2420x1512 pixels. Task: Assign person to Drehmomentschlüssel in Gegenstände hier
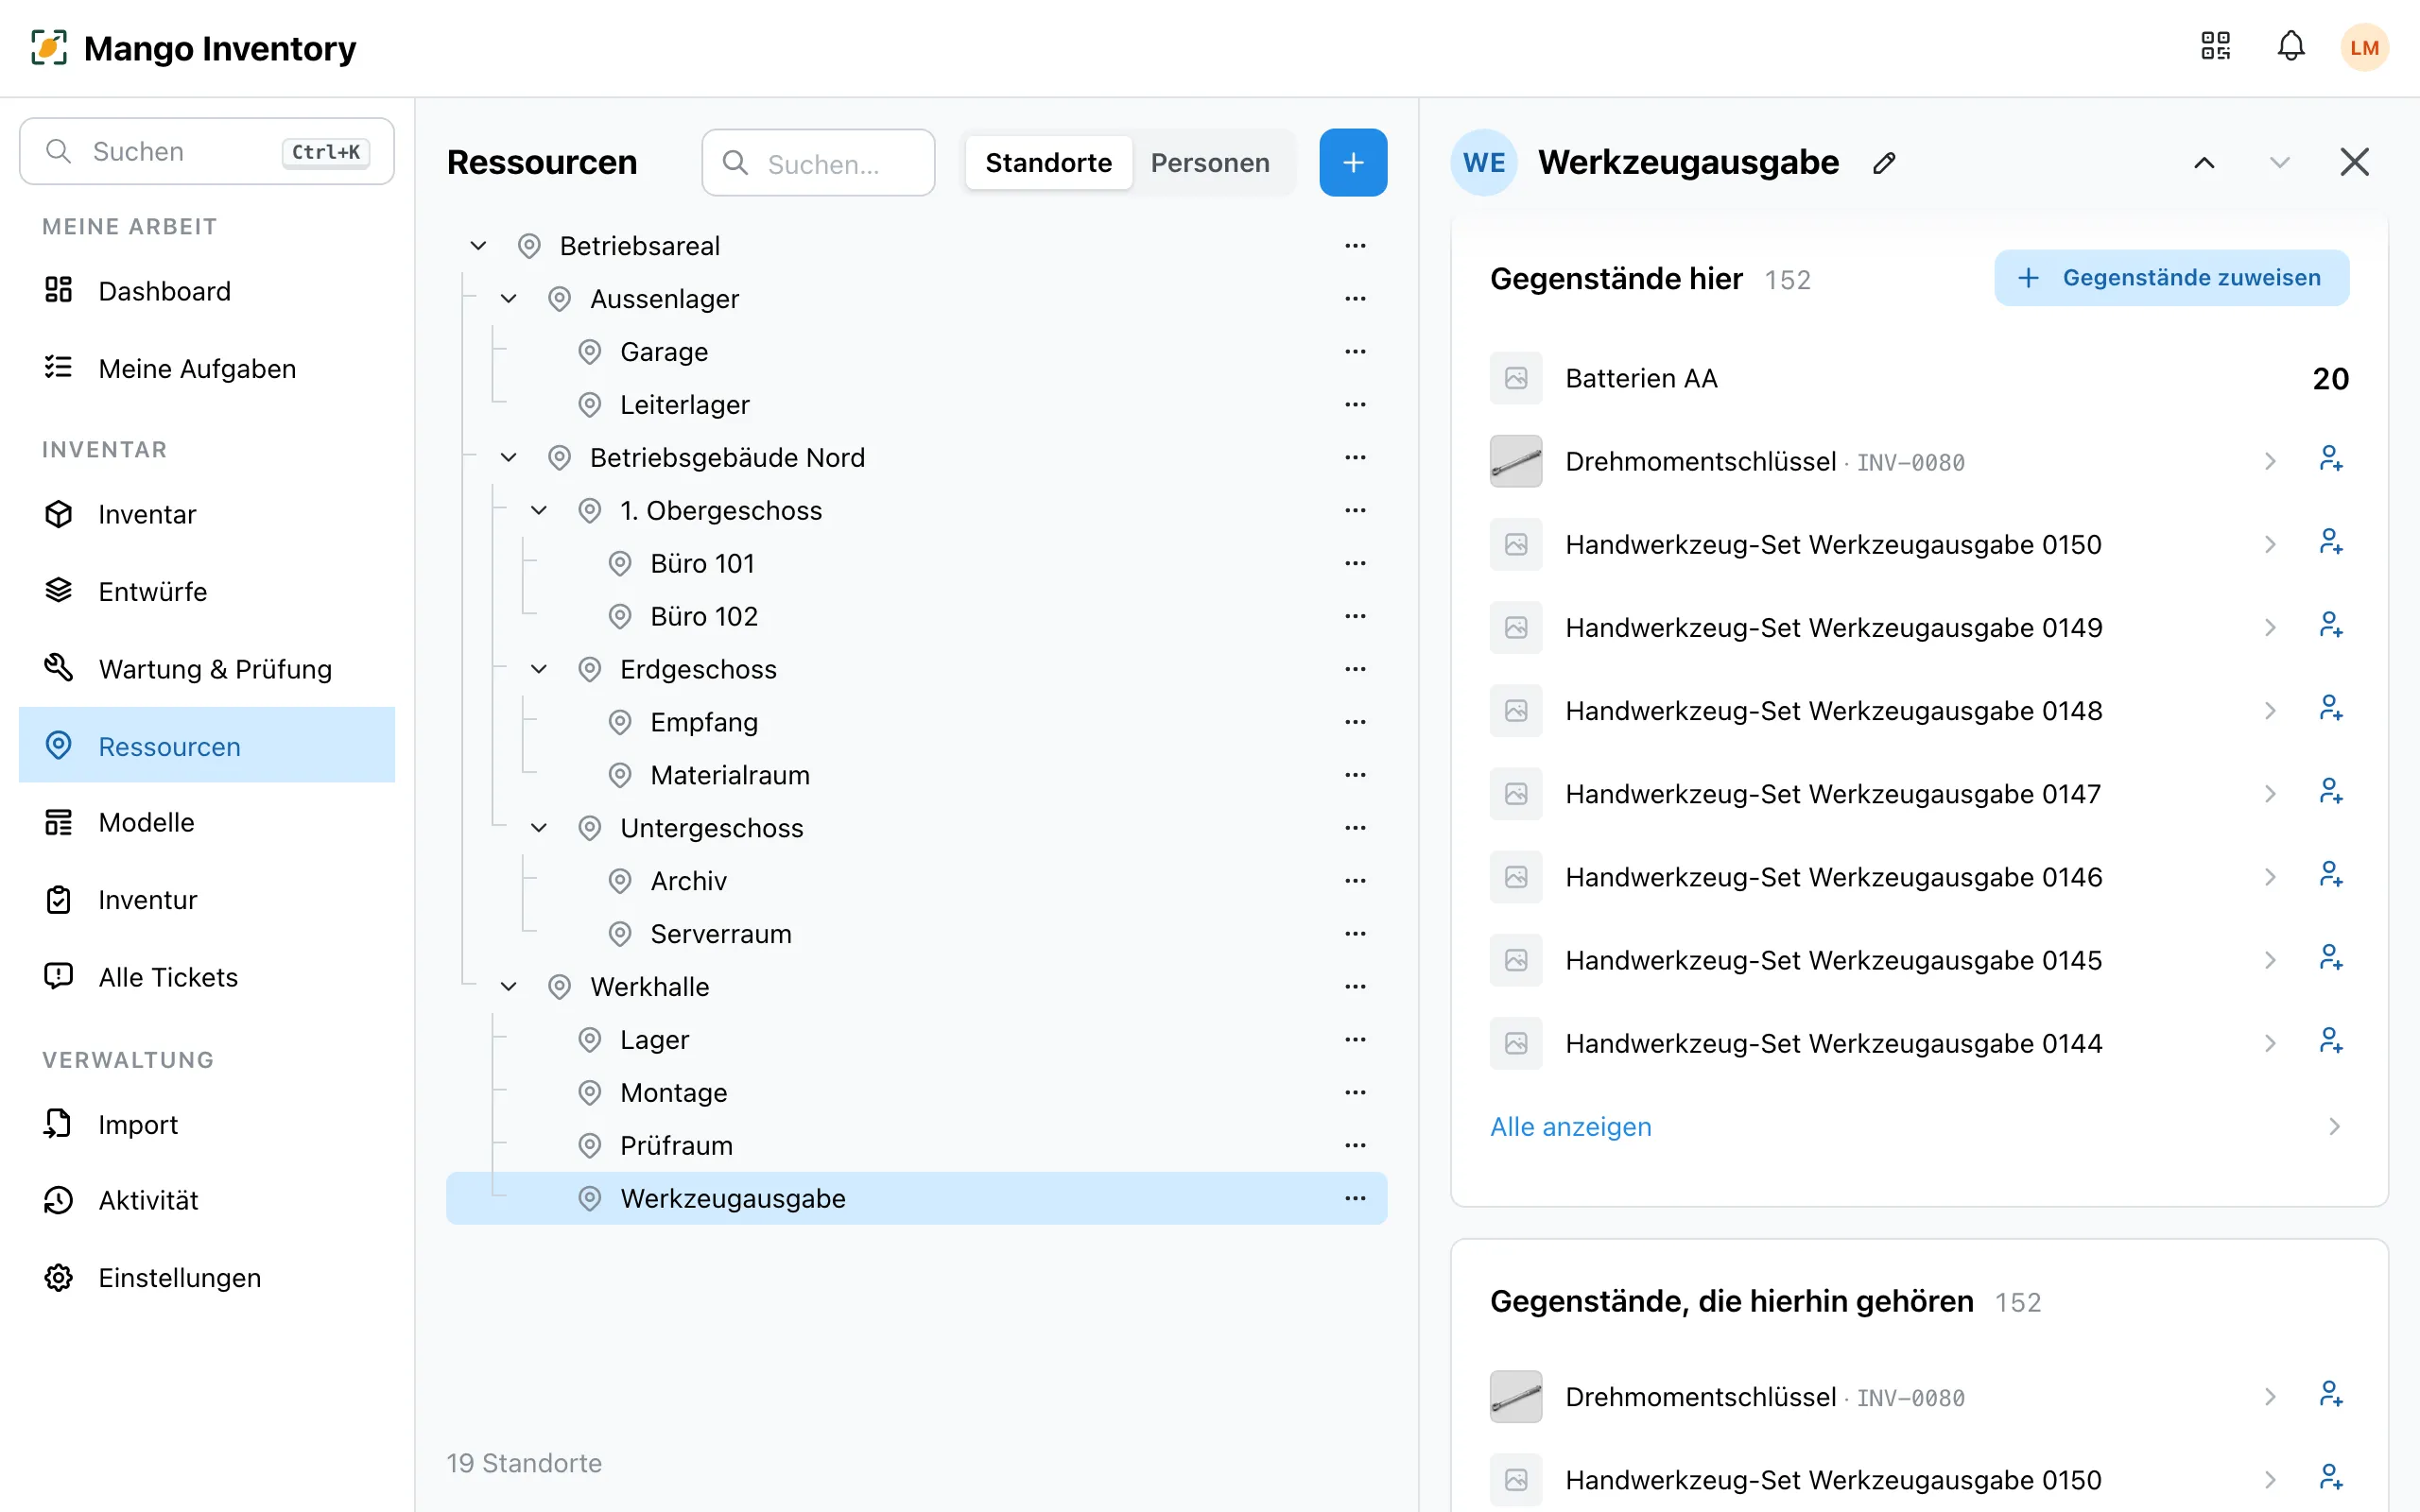(2331, 461)
